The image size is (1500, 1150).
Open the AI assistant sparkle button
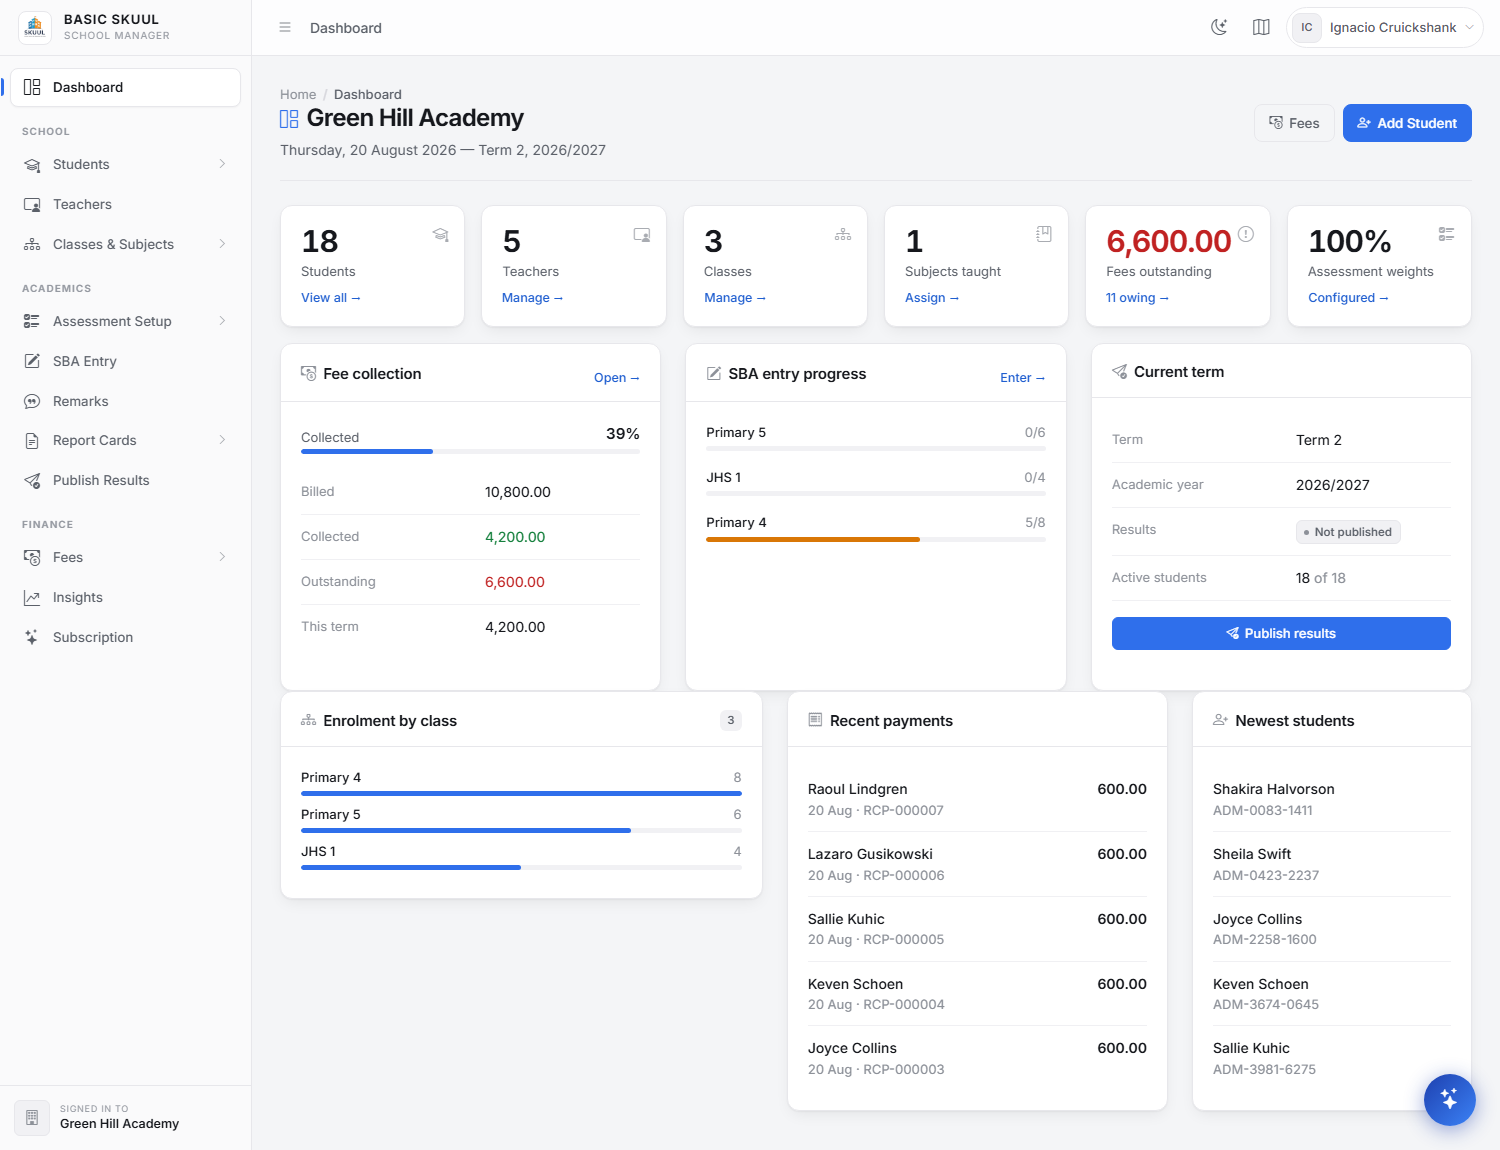pos(1449,1099)
